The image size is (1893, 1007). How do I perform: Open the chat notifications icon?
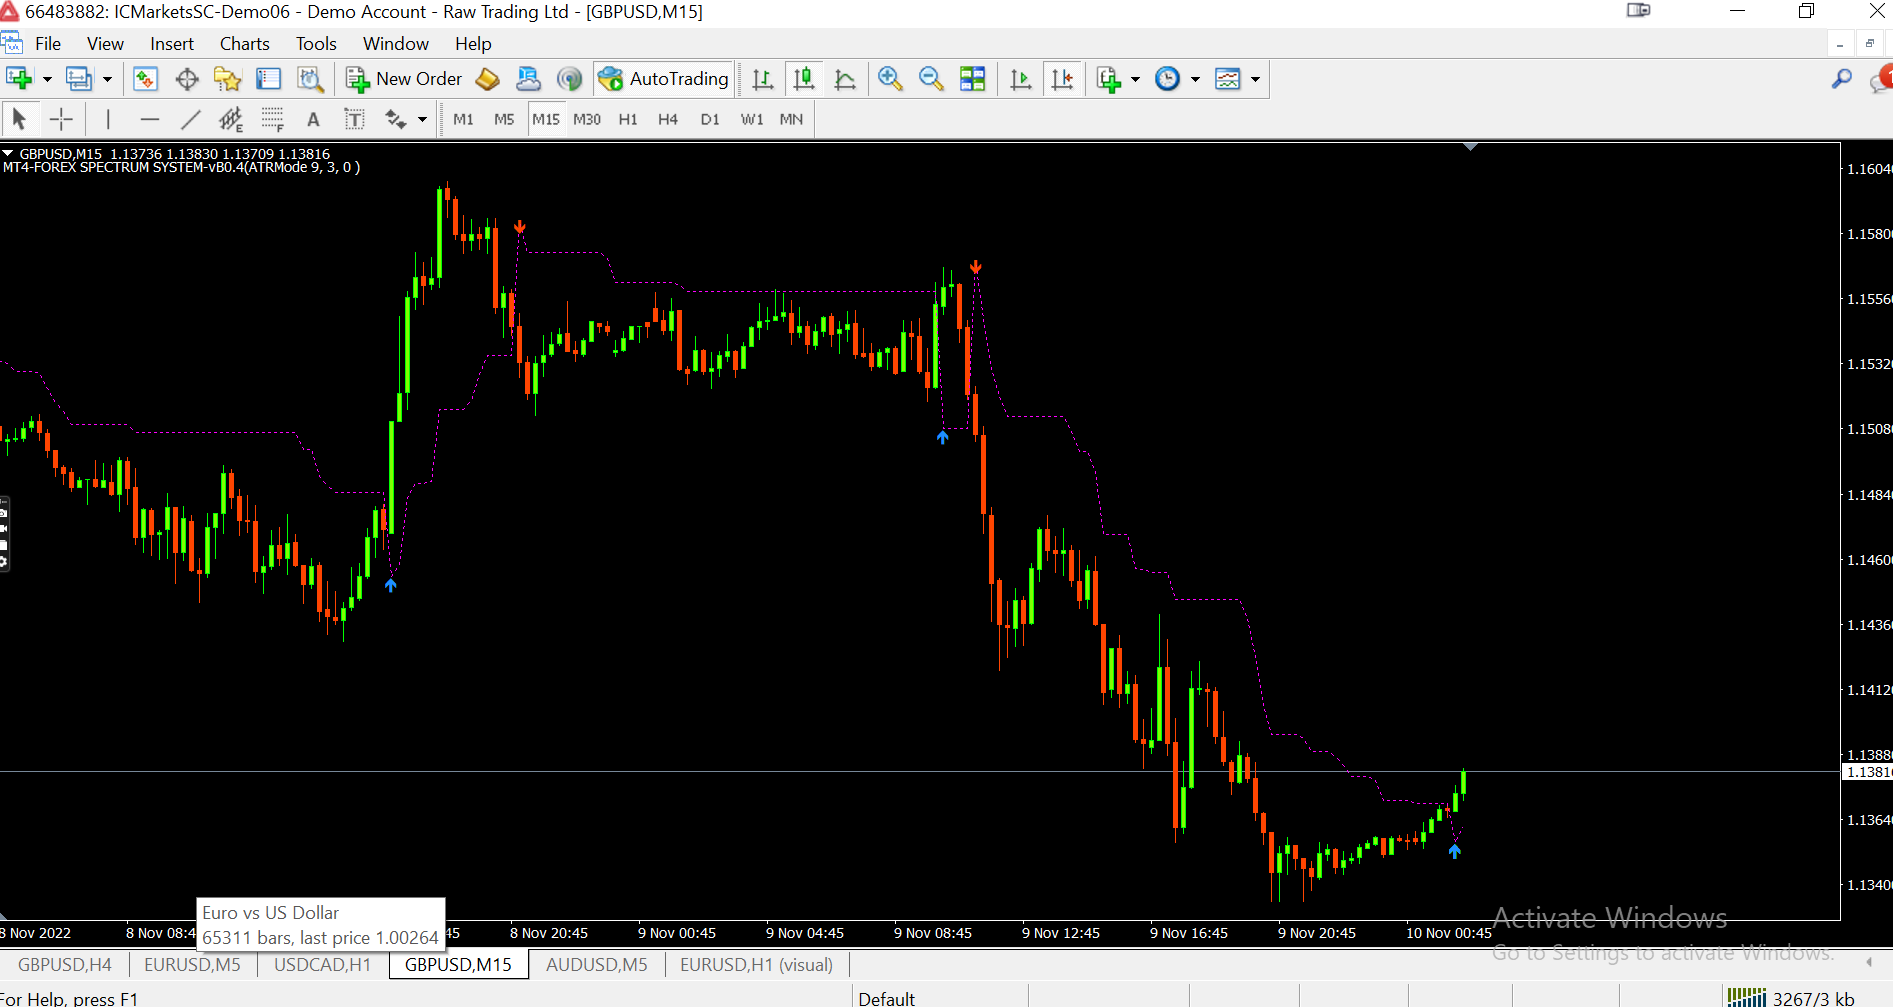pos(1880,80)
